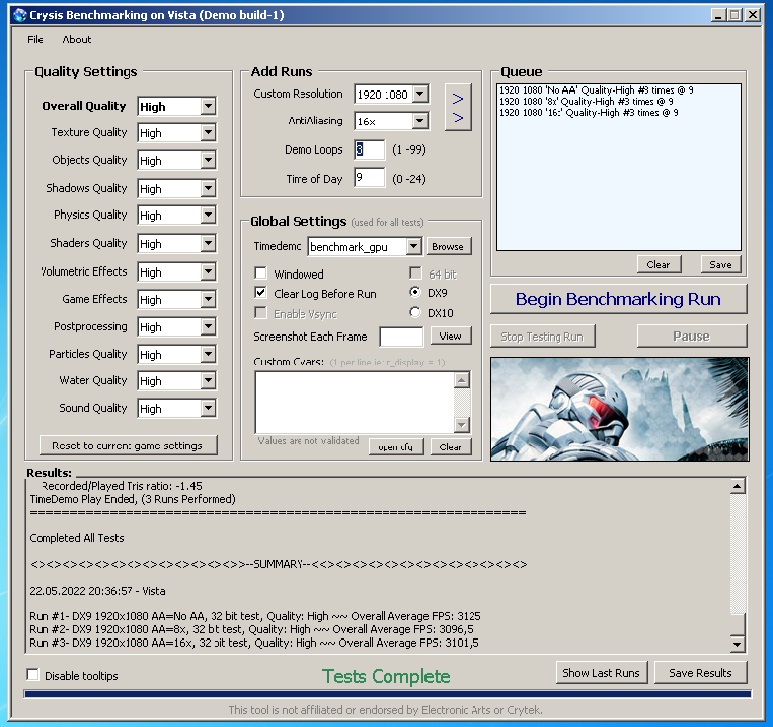This screenshot has height=727, width=773.
Task: Expand the Shaders Quality dropdown
Action: click(x=209, y=243)
